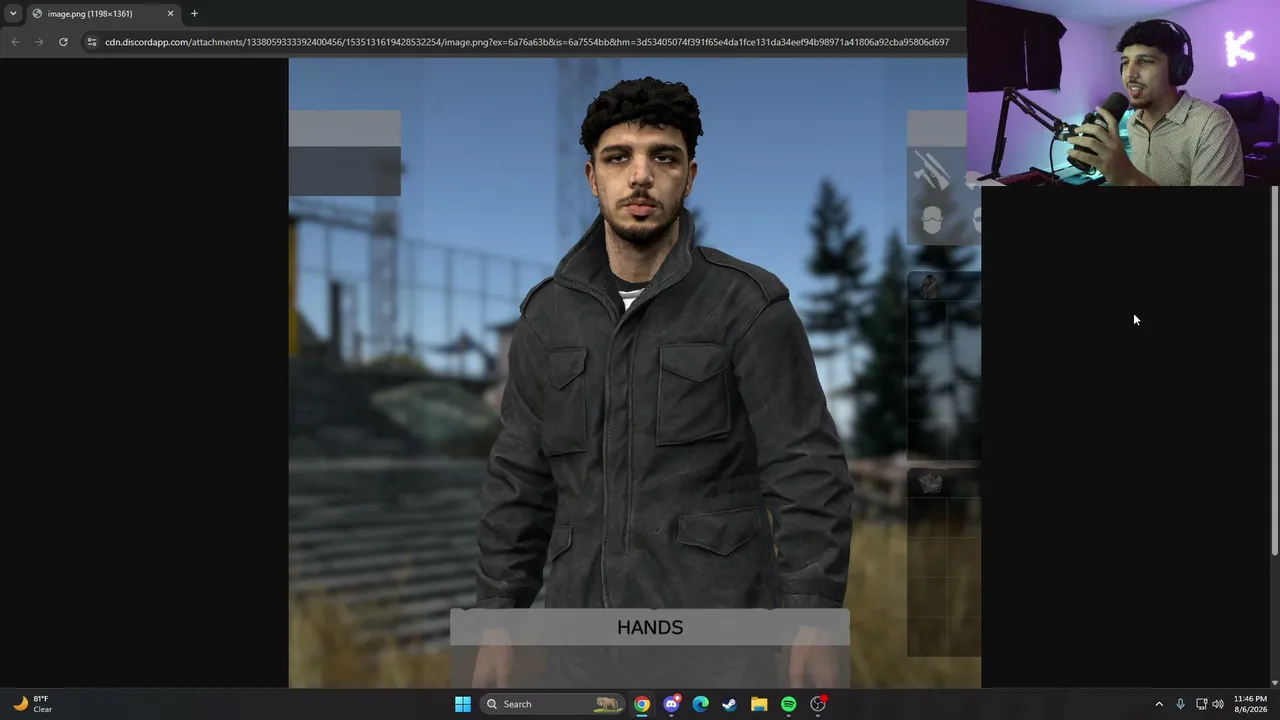Screen dimensions: 1280x720
Task: Click the HANDS slot label
Action: 650,628
